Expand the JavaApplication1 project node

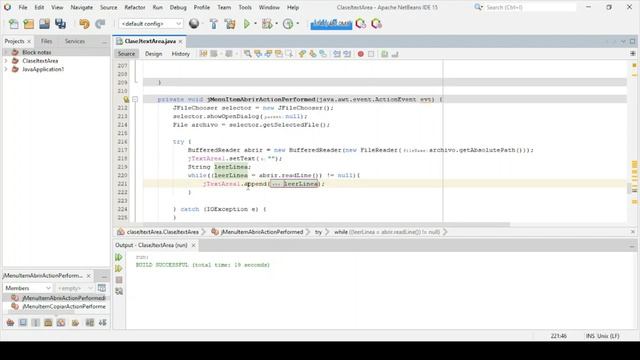point(6,69)
